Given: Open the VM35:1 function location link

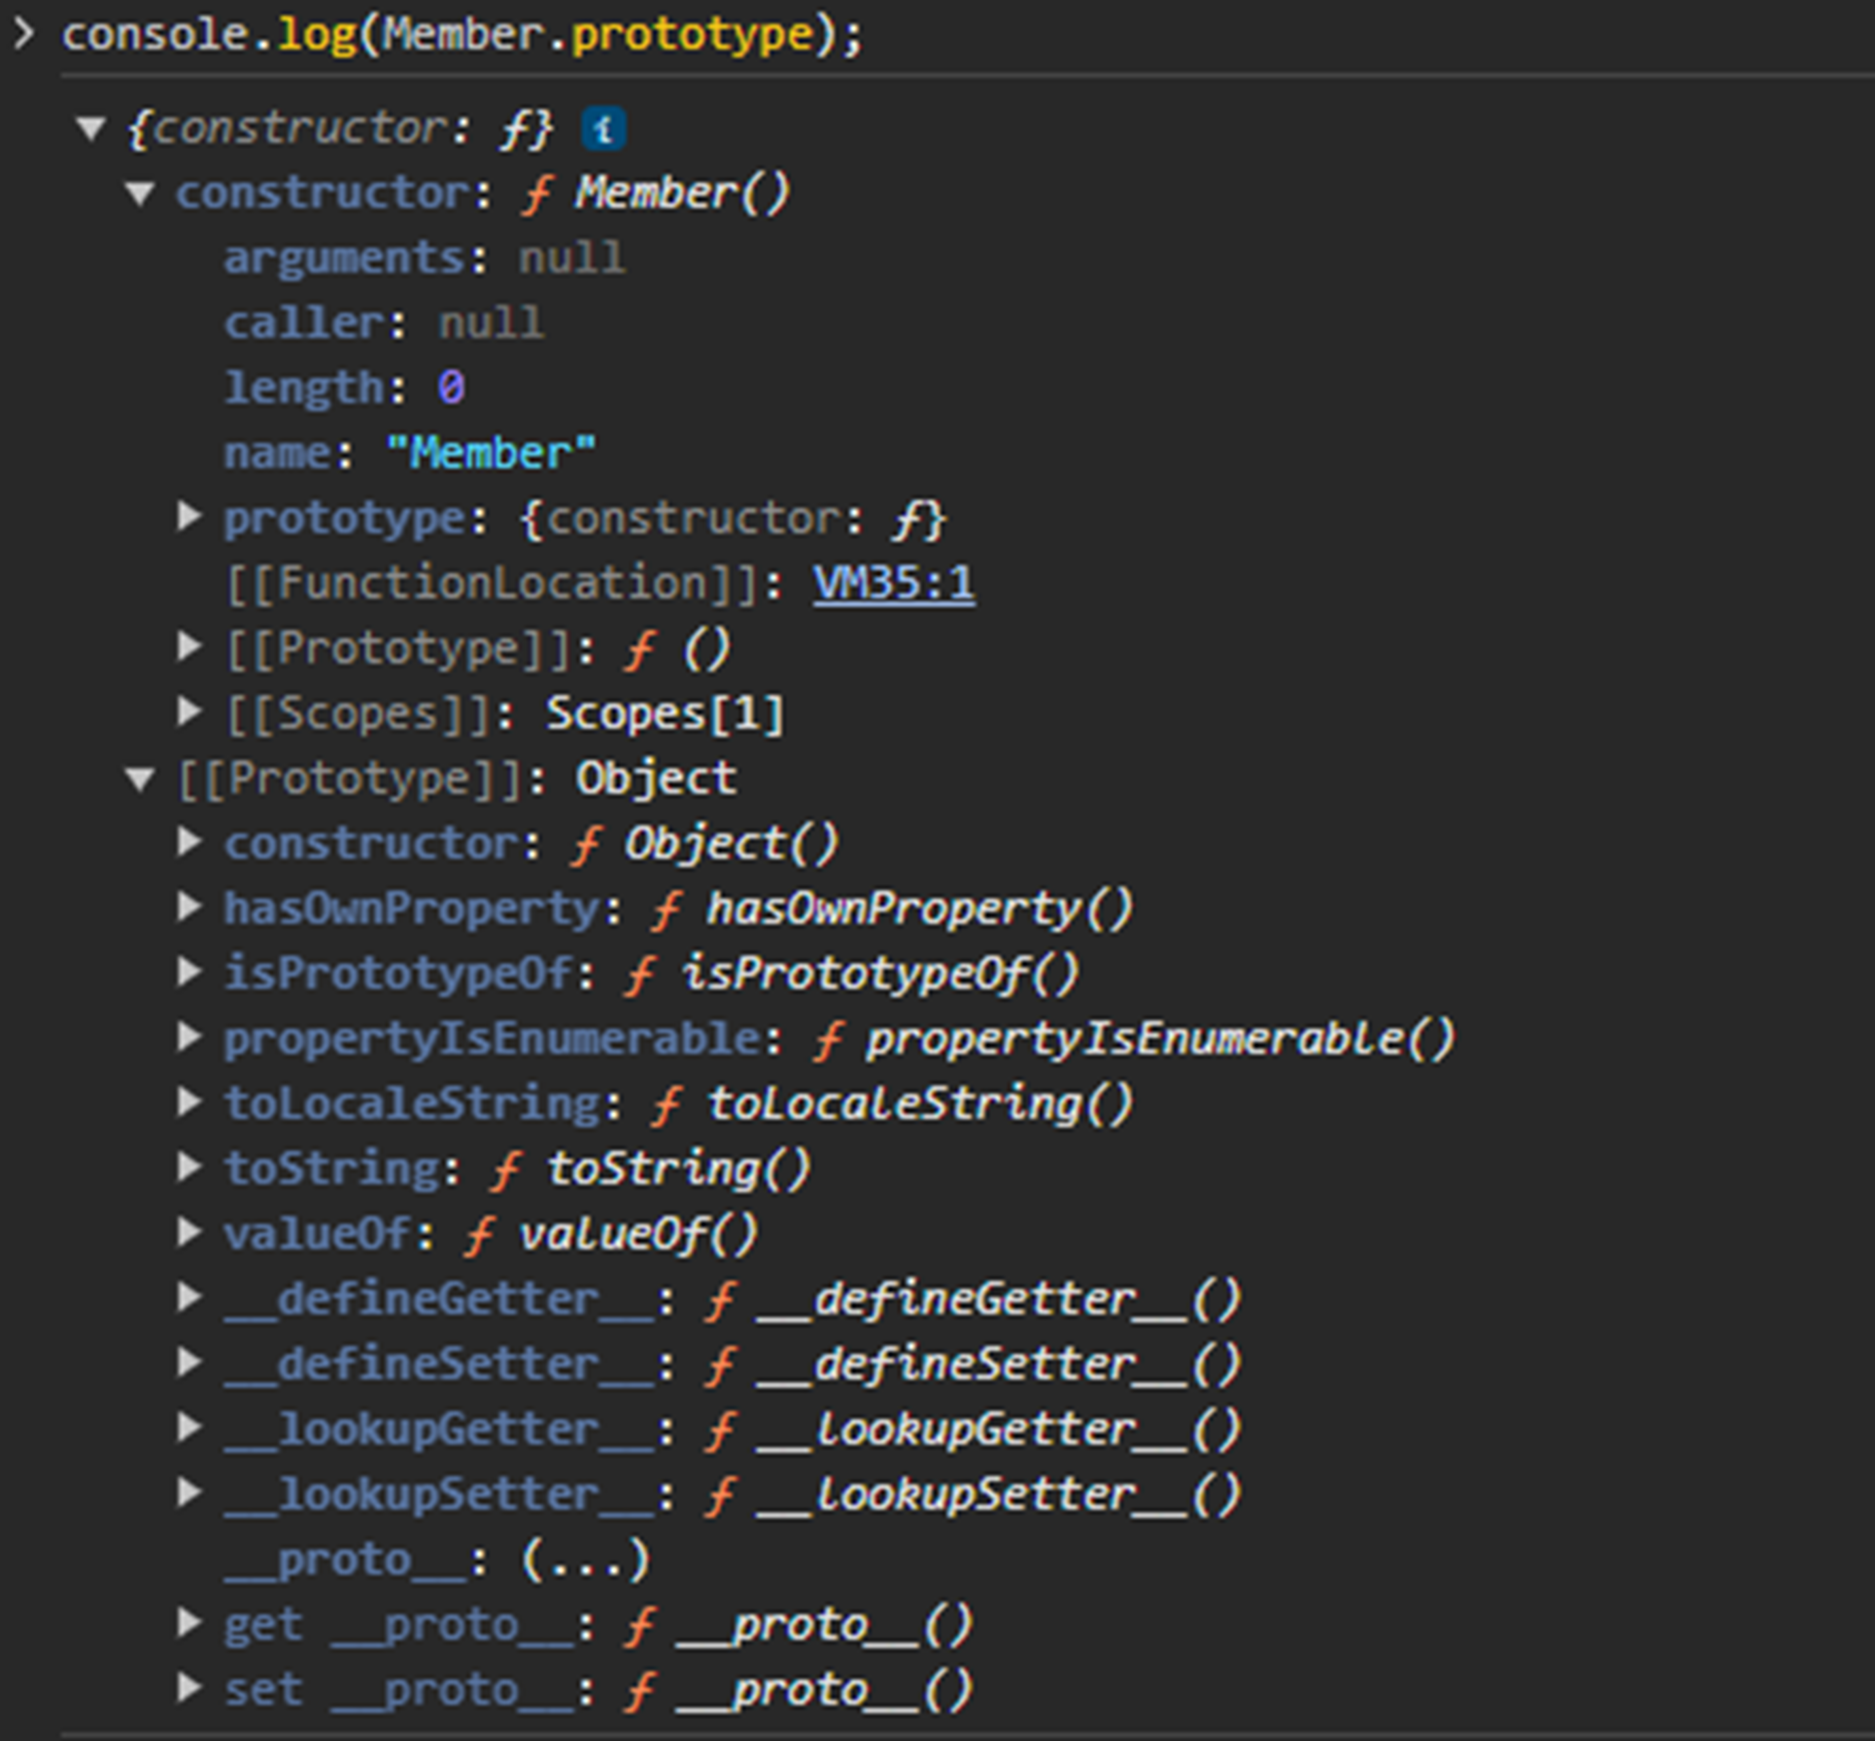Looking at the screenshot, I should point(893,582).
